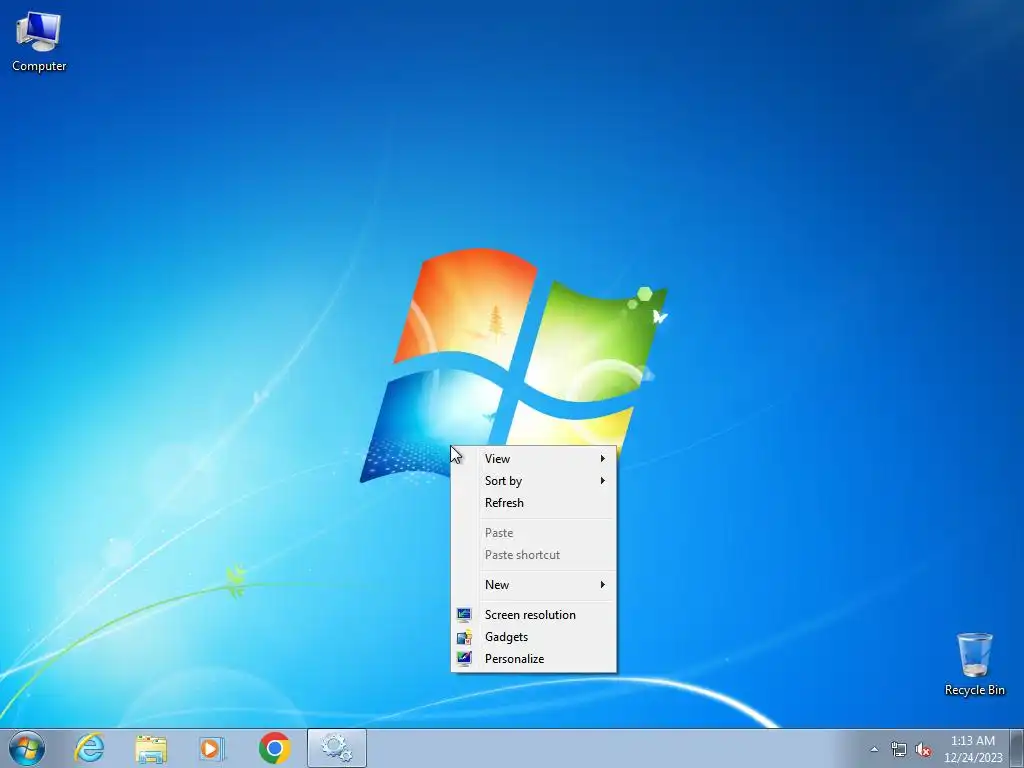Screen dimensions: 1024x768
Task: Open the clock showing 1:13 AM
Action: (x=972, y=749)
